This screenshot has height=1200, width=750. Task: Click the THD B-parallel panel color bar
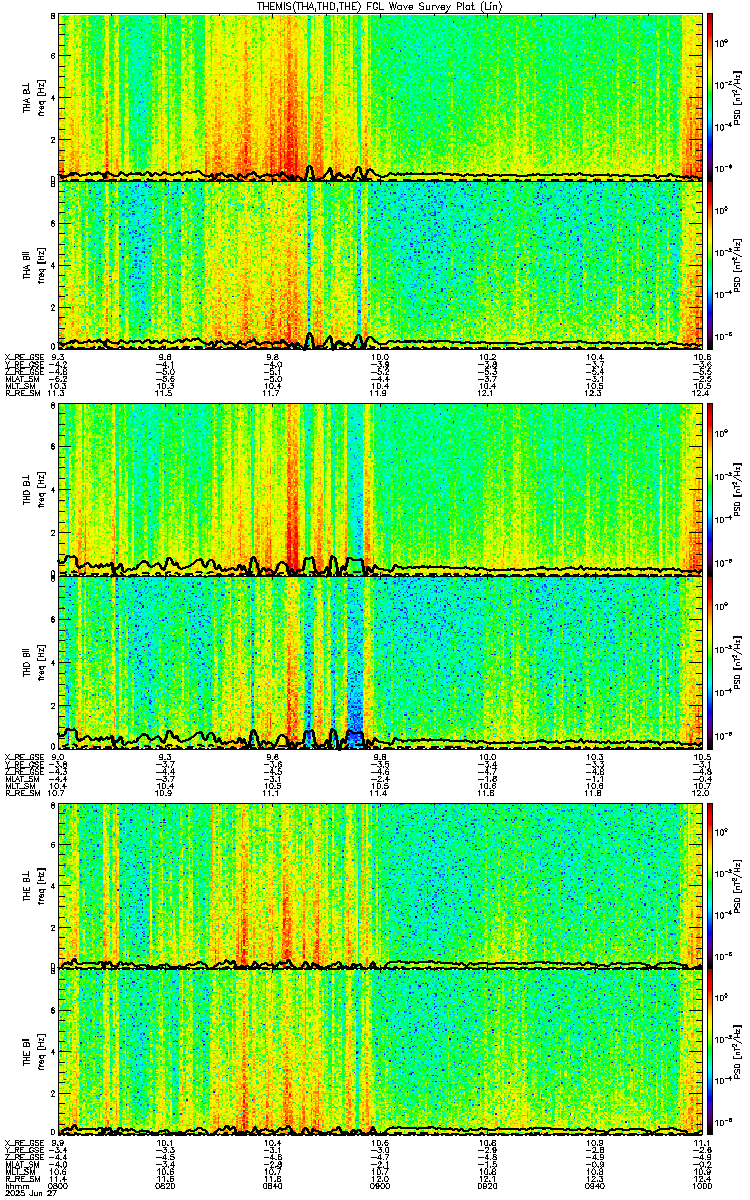pyautogui.click(x=710, y=662)
